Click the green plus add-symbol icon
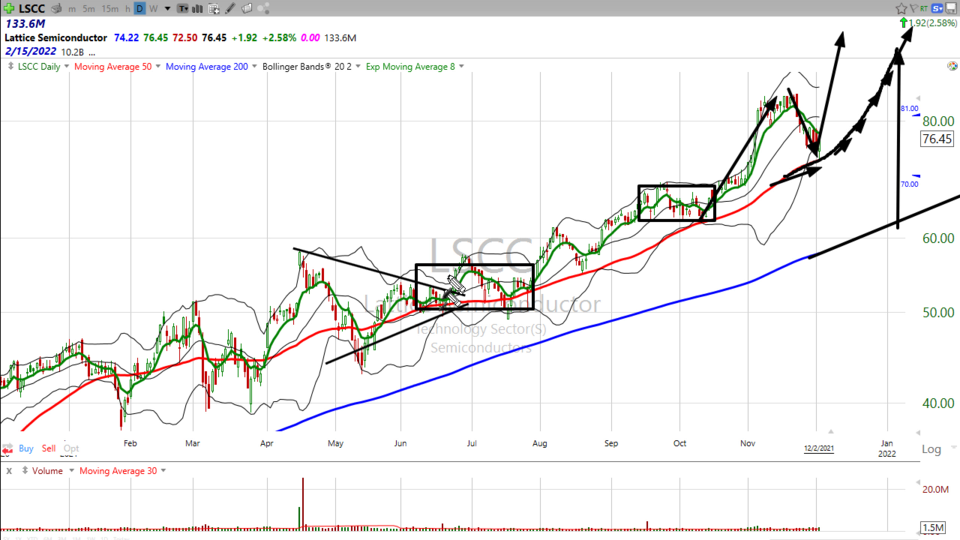This screenshot has height=540, width=960. point(9,8)
